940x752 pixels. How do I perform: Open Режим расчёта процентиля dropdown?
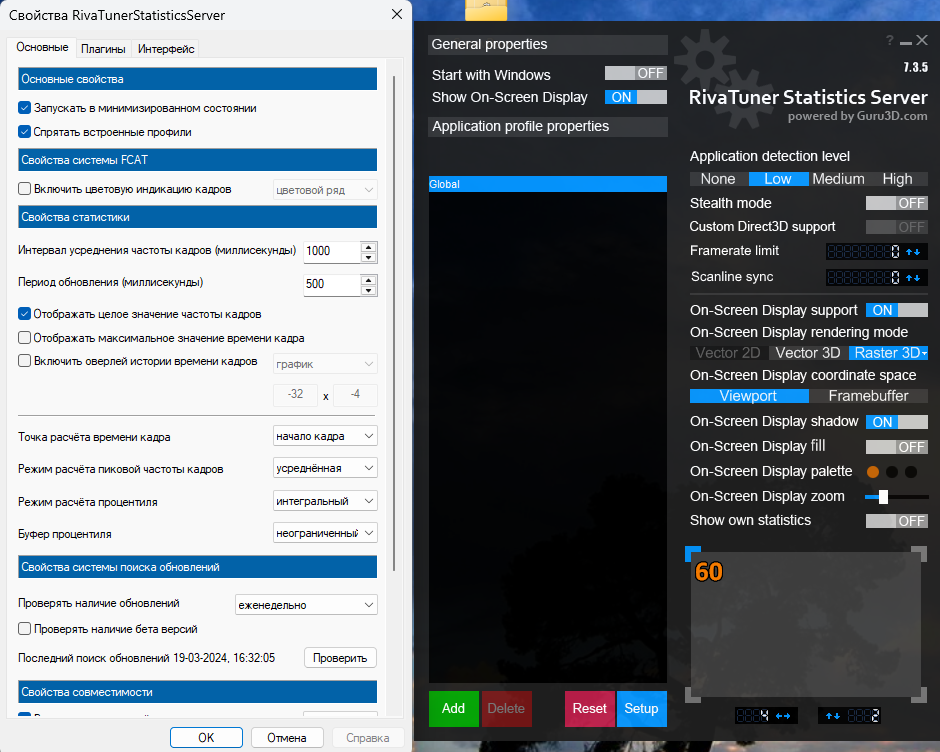click(x=325, y=501)
